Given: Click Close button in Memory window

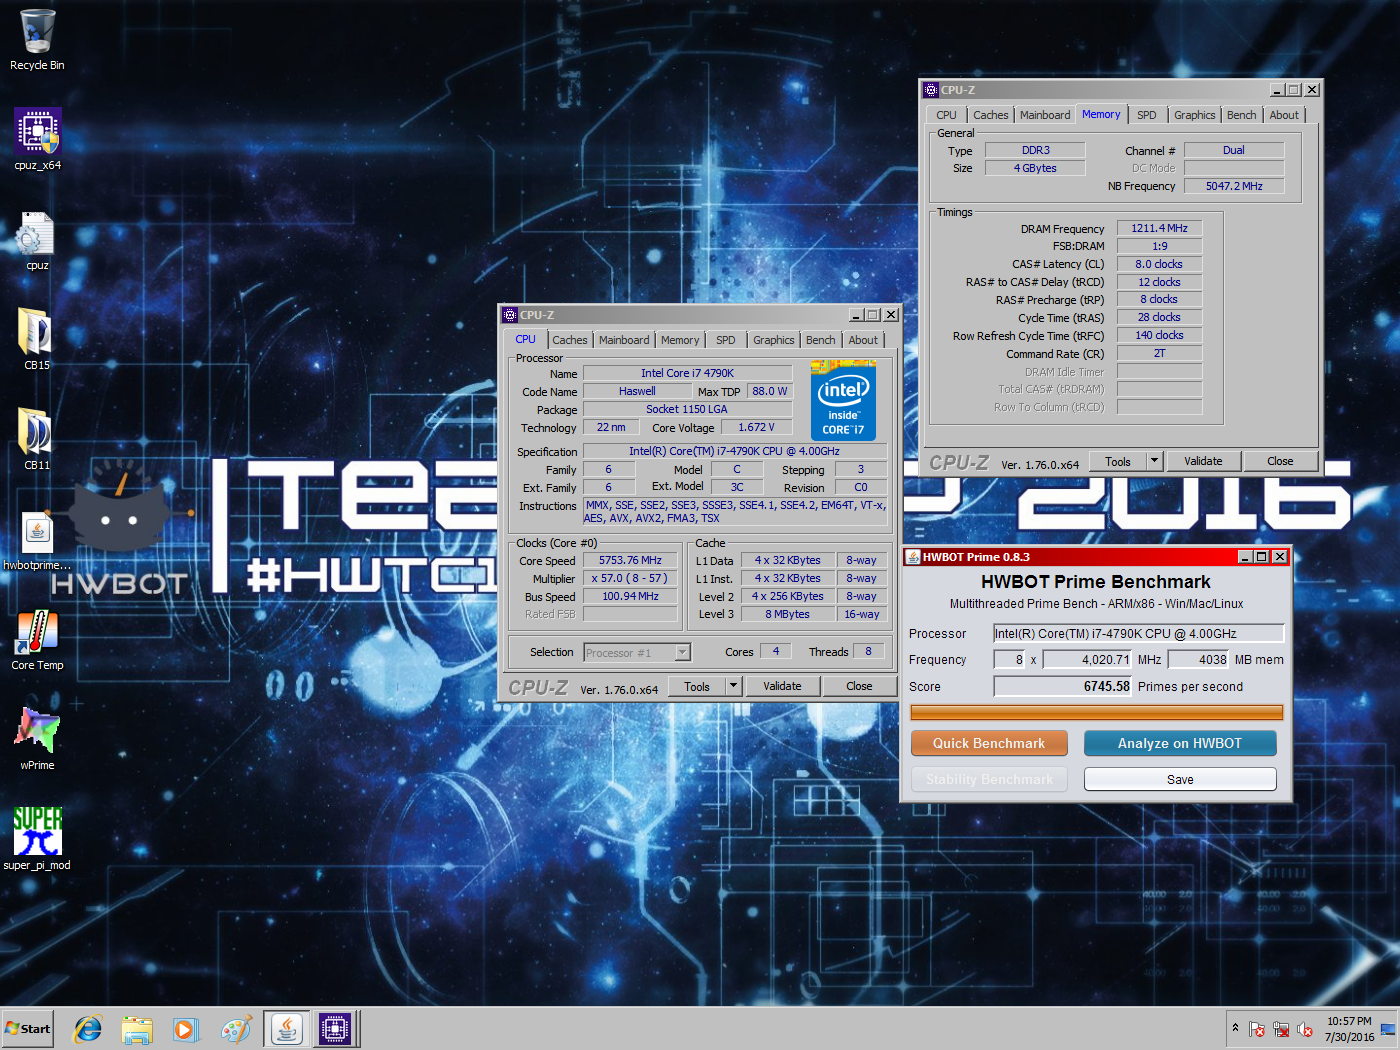Looking at the screenshot, I should tap(1280, 461).
